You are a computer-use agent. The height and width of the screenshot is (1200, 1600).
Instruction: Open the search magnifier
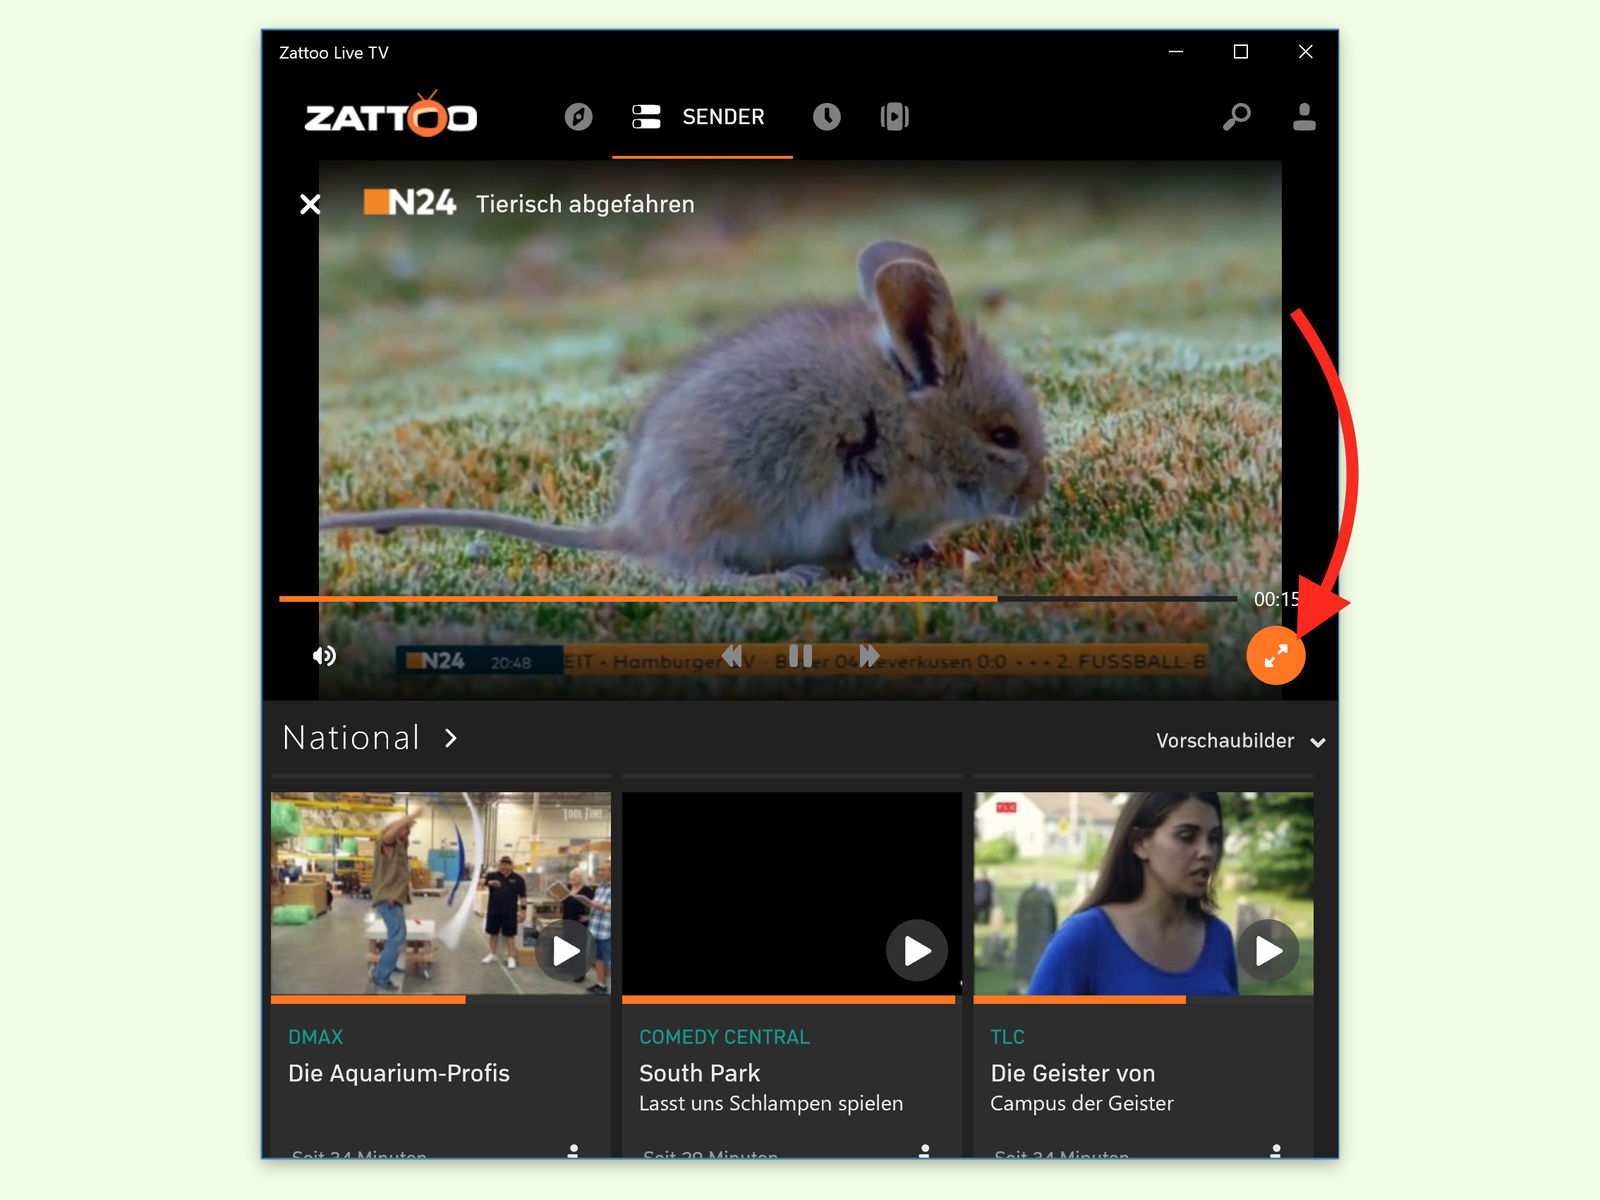[1236, 117]
